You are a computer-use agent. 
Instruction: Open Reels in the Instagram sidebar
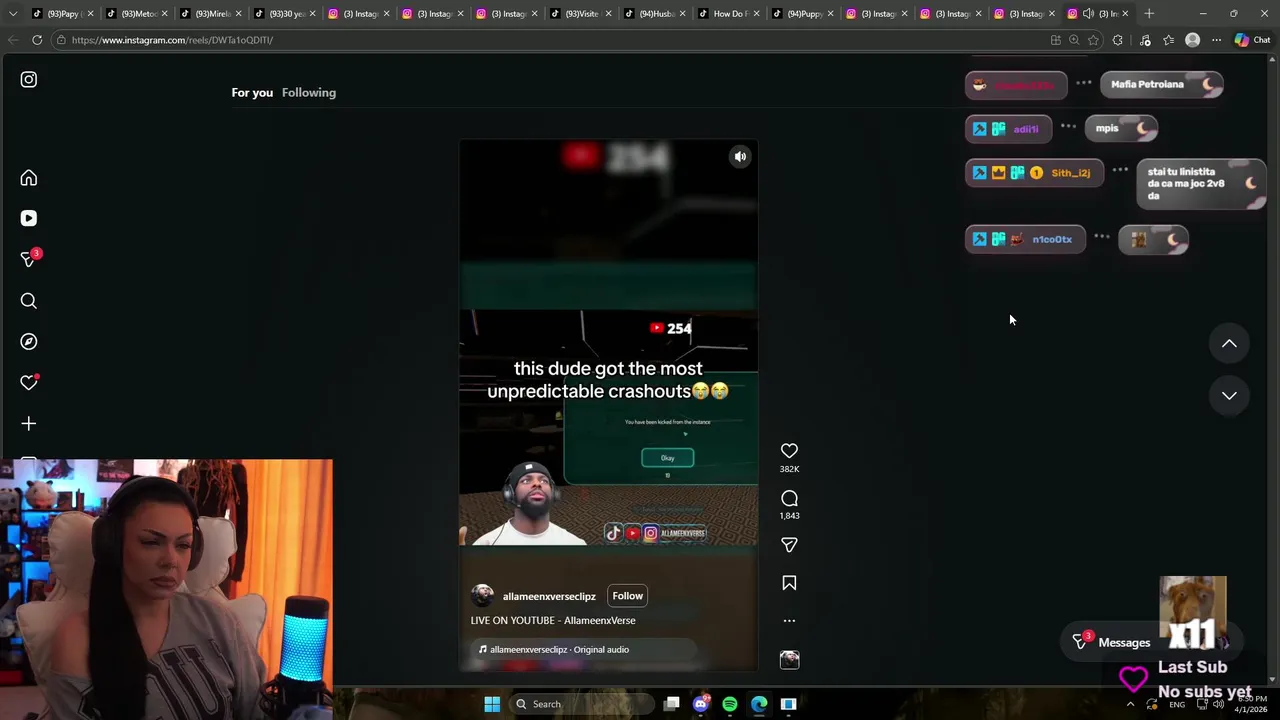pyautogui.click(x=29, y=218)
